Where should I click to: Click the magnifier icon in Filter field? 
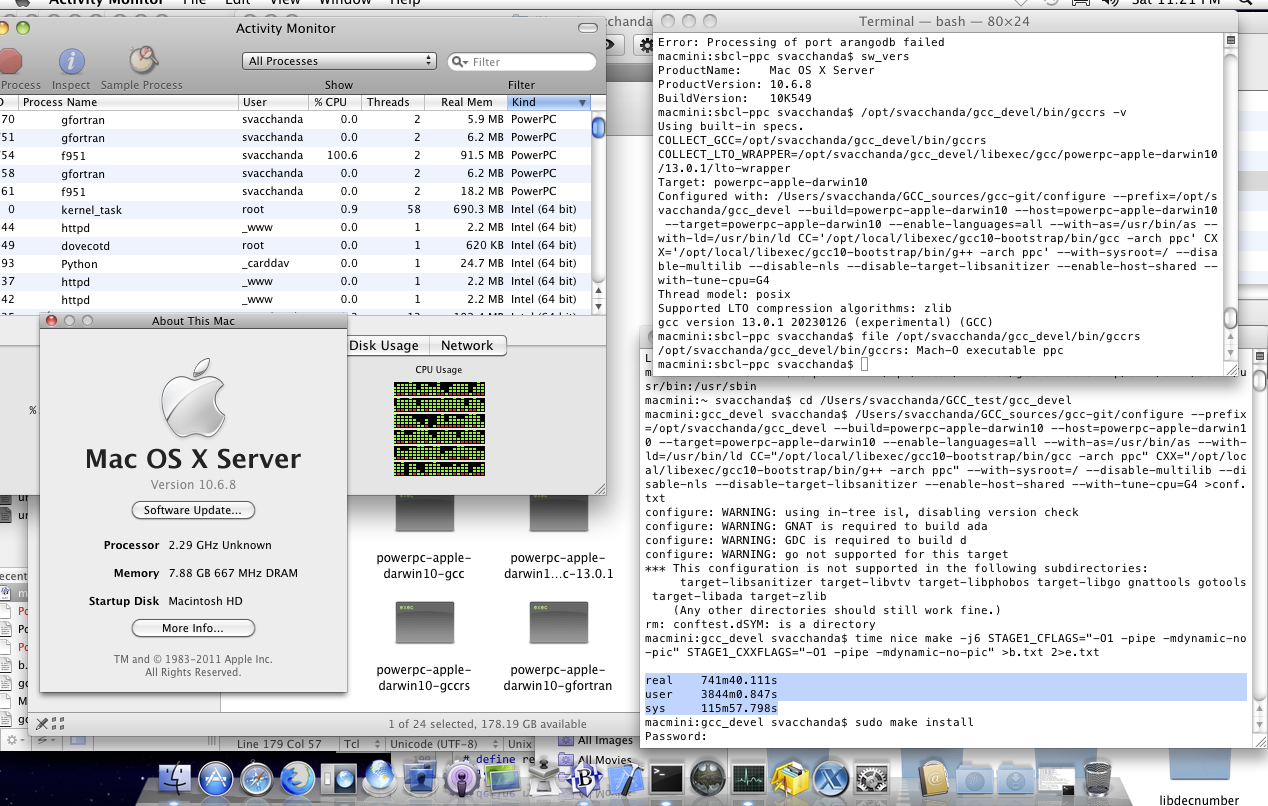coord(460,62)
